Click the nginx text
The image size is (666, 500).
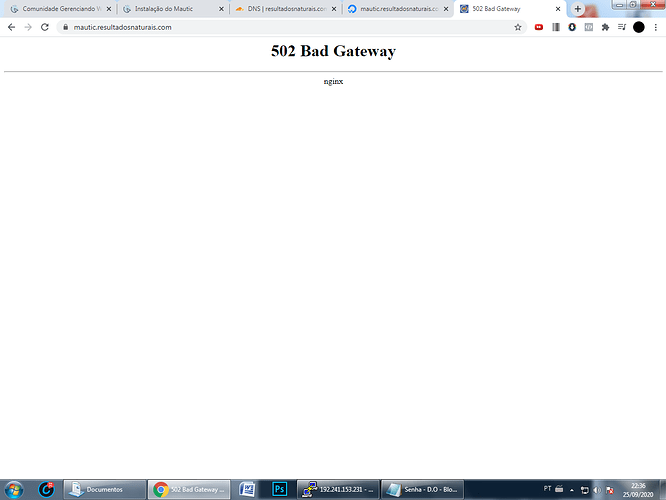pos(333,82)
